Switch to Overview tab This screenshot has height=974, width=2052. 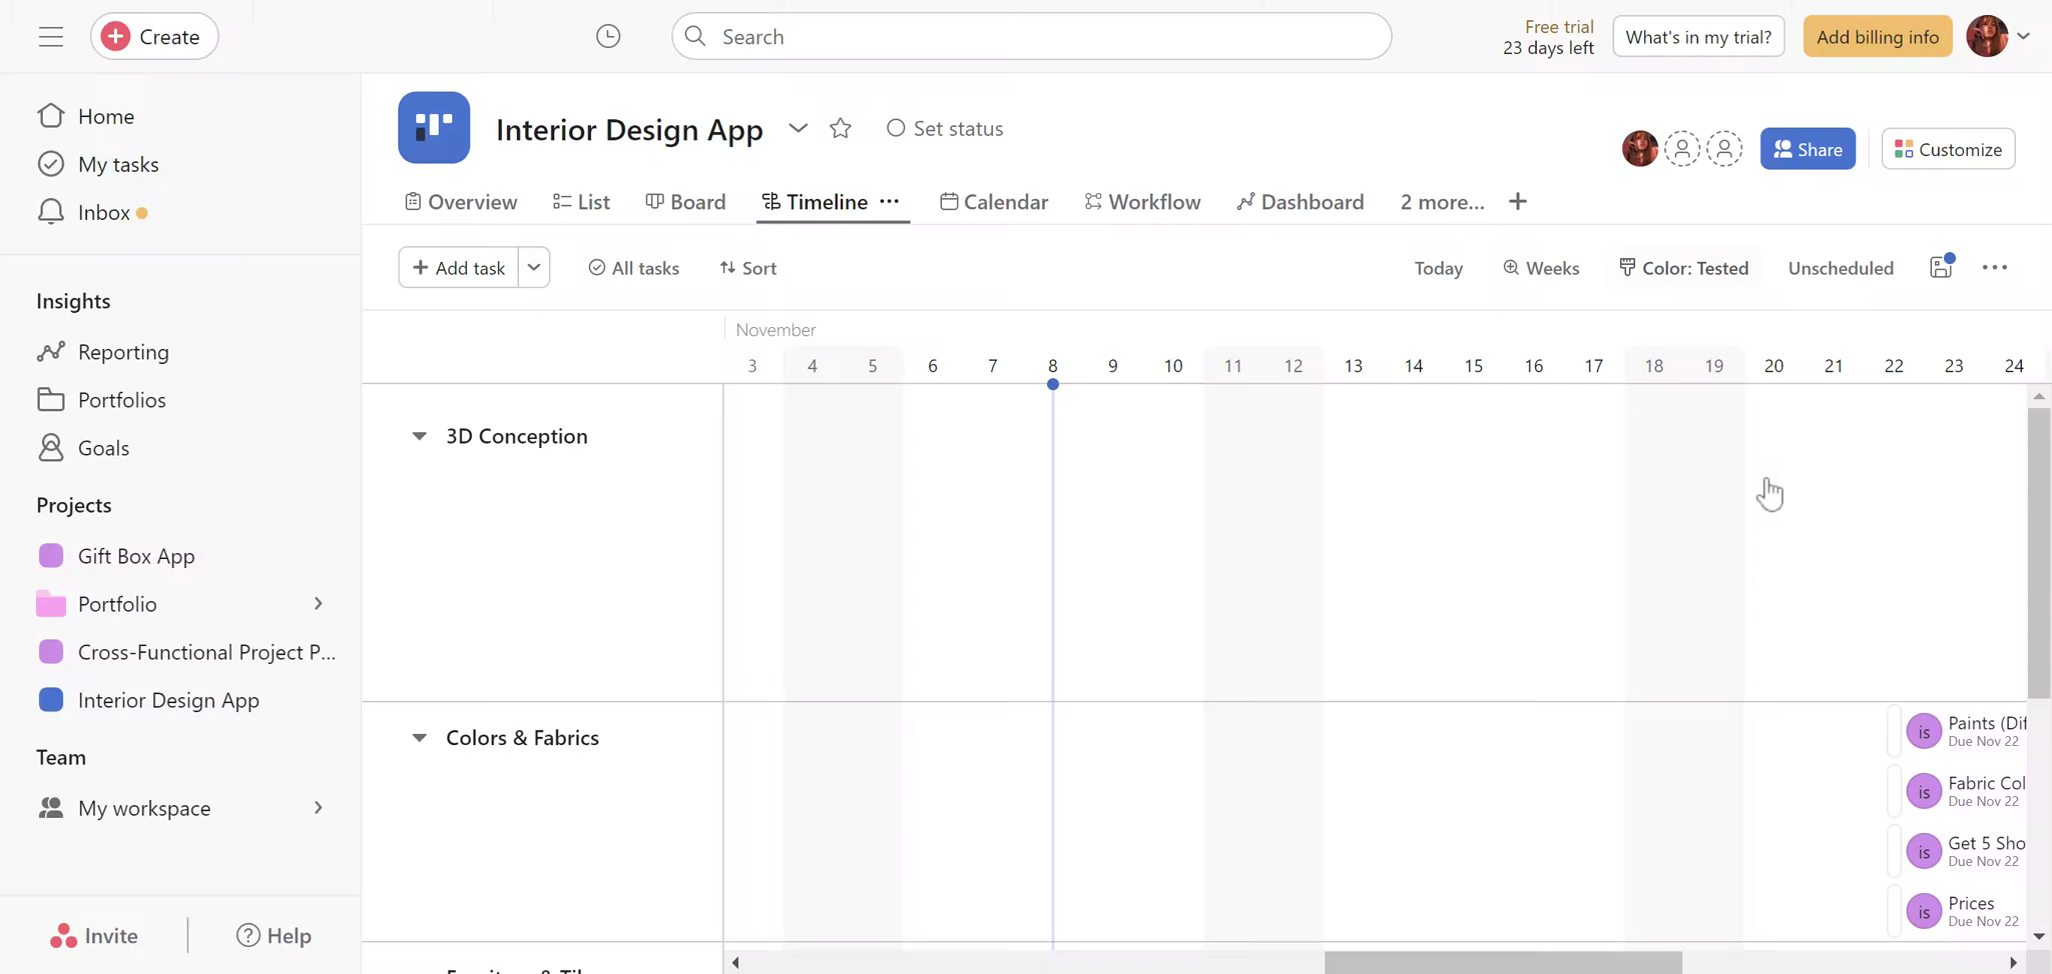(461, 202)
